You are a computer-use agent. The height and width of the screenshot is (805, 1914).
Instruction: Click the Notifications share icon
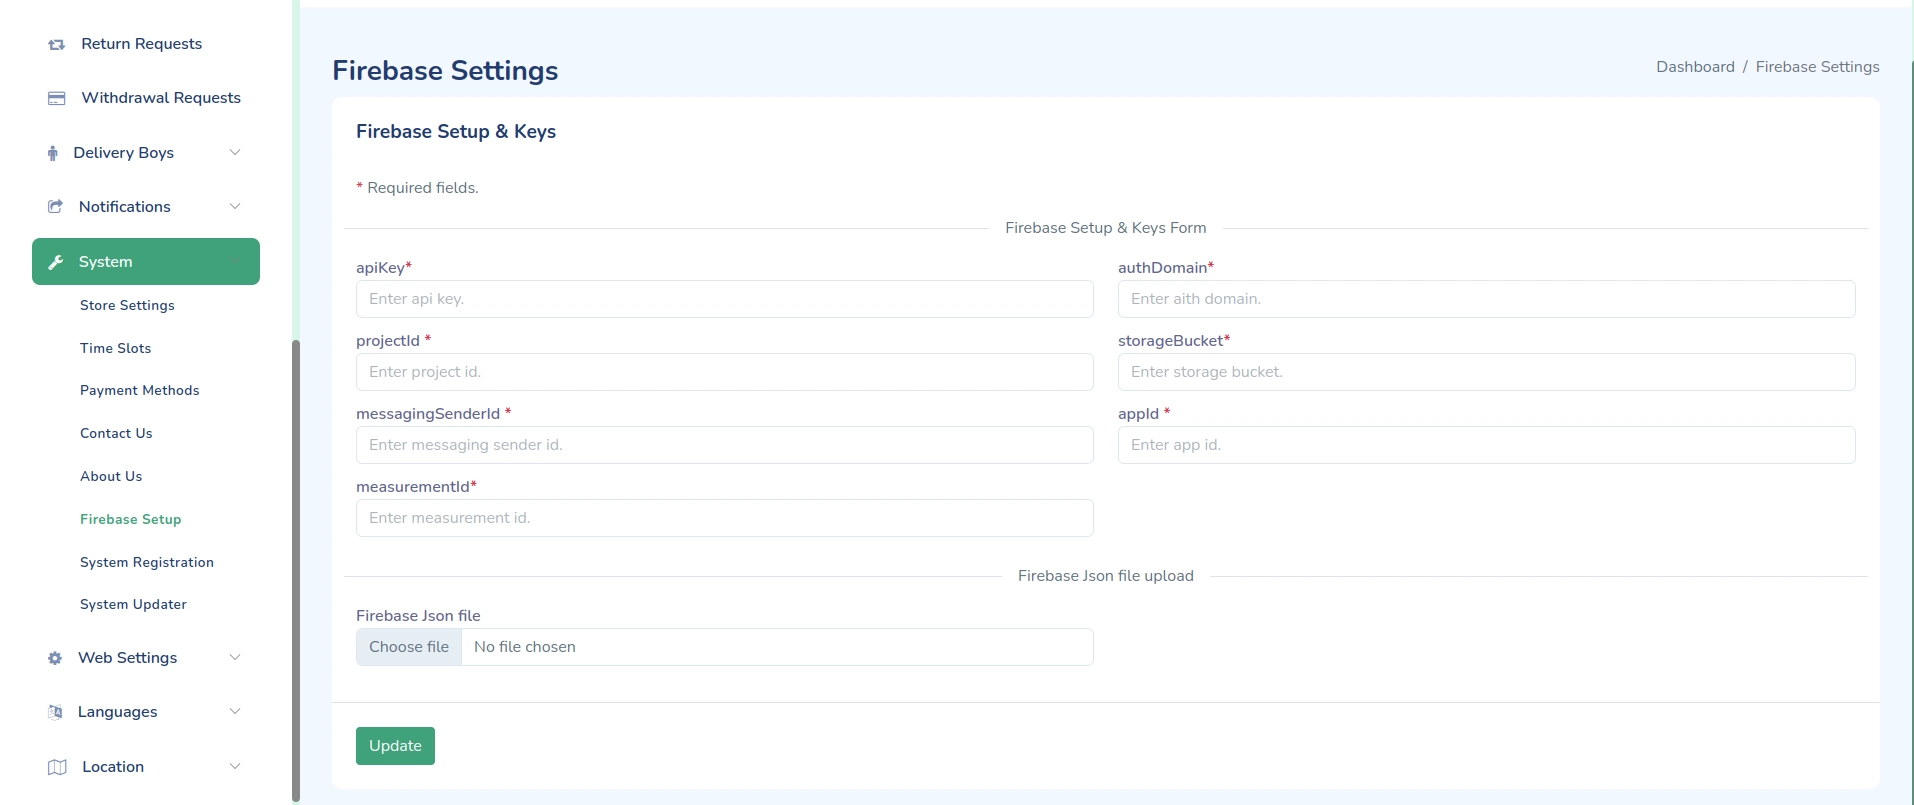[x=56, y=207]
